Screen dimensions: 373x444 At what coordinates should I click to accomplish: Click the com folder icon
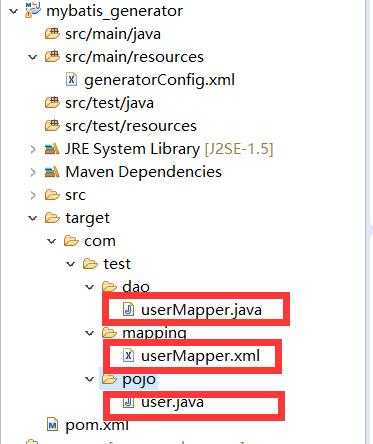click(71, 241)
